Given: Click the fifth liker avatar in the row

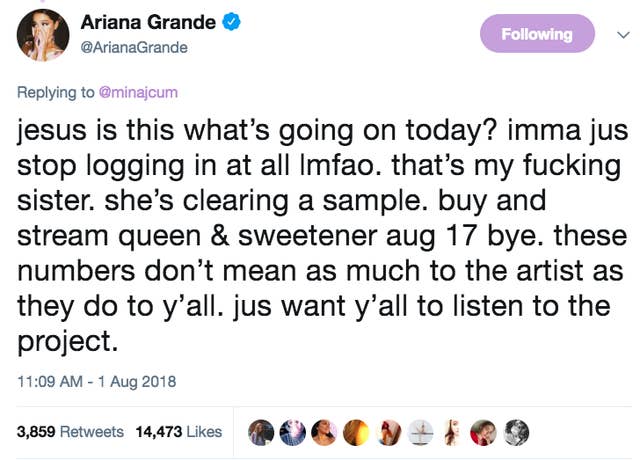Looking at the screenshot, I should tap(391, 431).
